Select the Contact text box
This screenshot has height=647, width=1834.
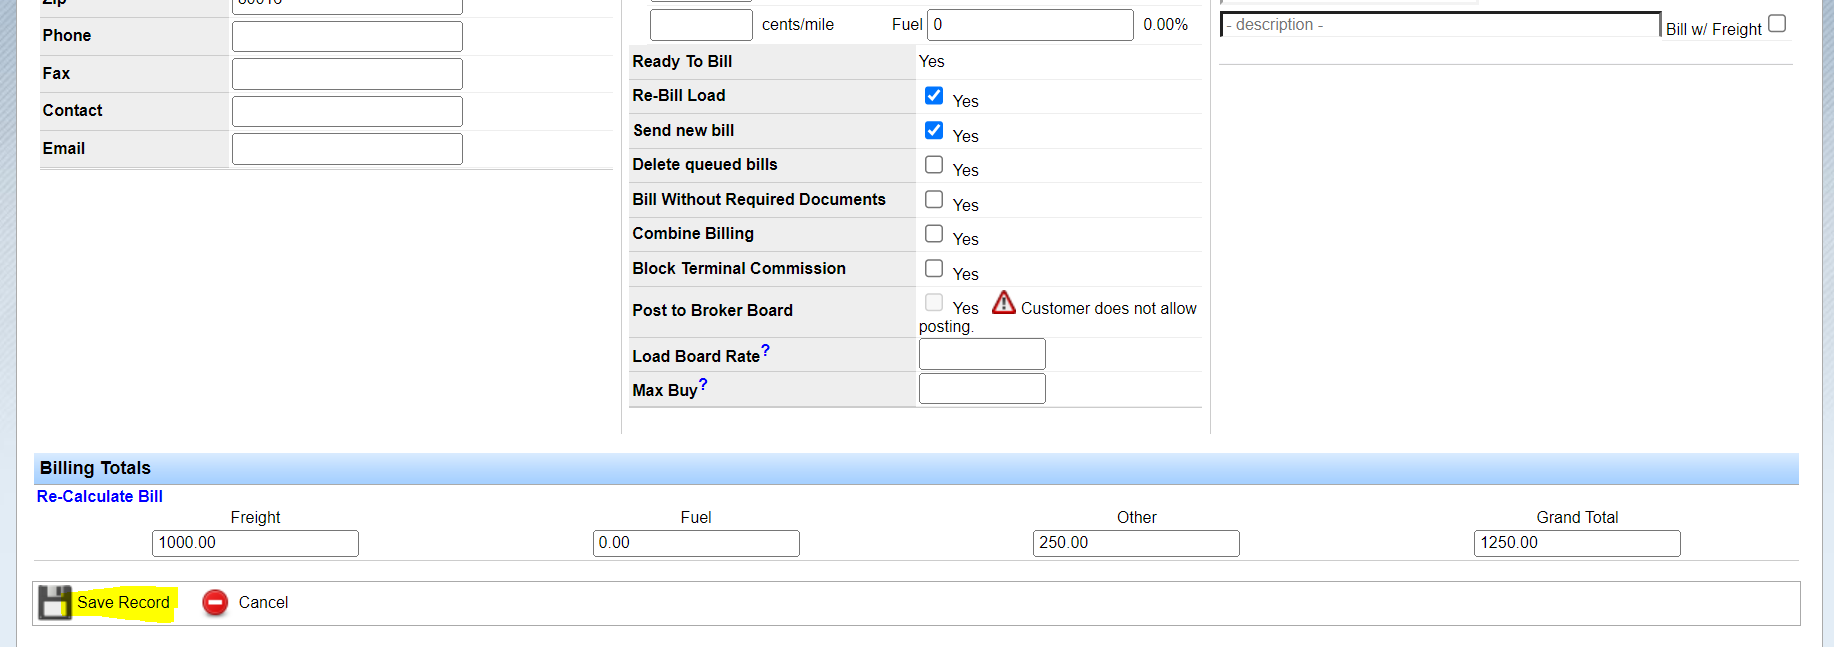click(x=347, y=111)
